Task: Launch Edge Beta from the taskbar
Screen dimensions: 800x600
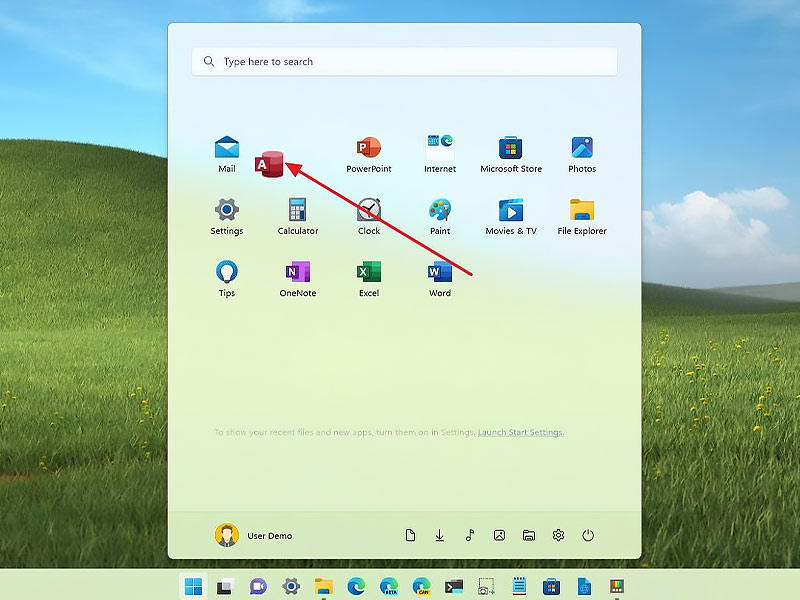Action: (x=389, y=587)
